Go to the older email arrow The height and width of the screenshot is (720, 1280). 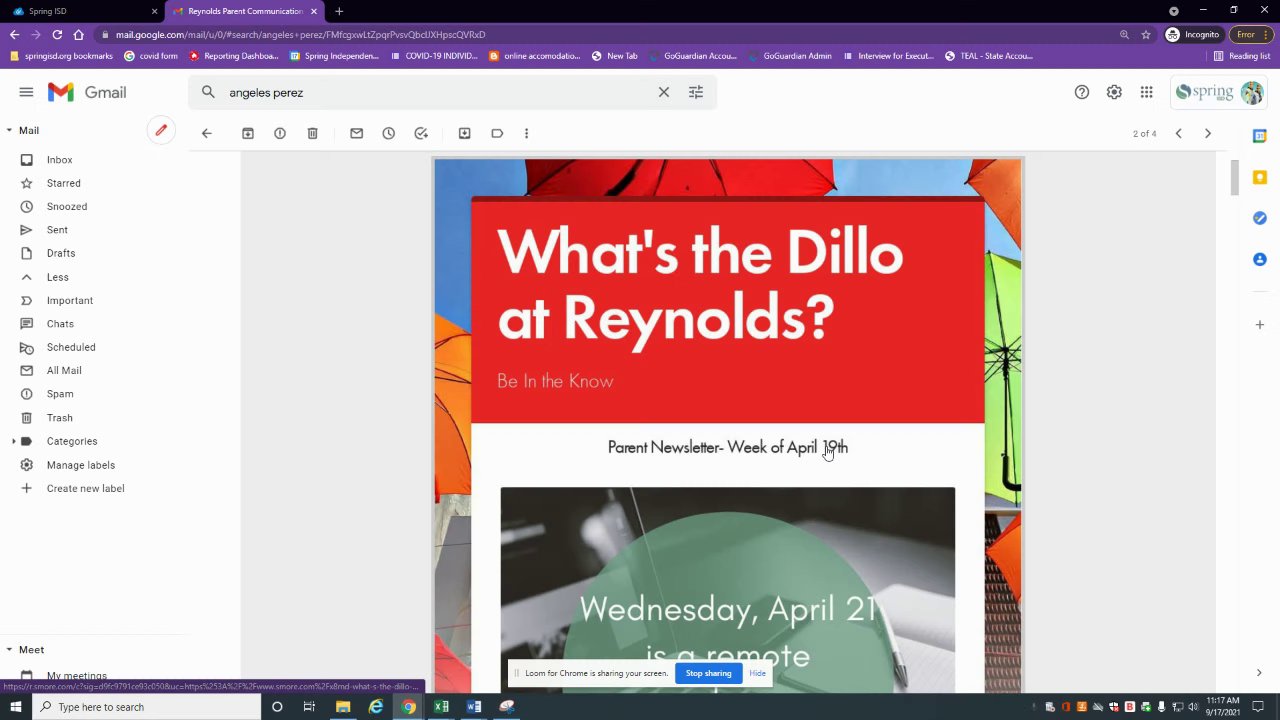1208,133
